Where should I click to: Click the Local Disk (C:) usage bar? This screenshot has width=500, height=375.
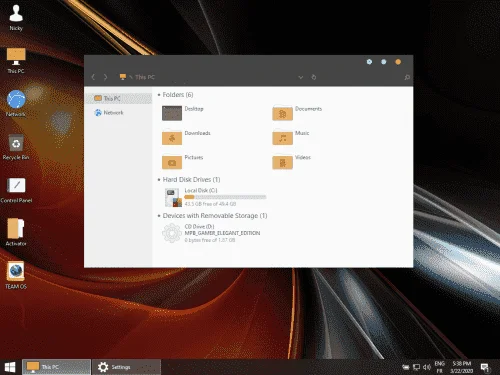pyautogui.click(x=225, y=197)
